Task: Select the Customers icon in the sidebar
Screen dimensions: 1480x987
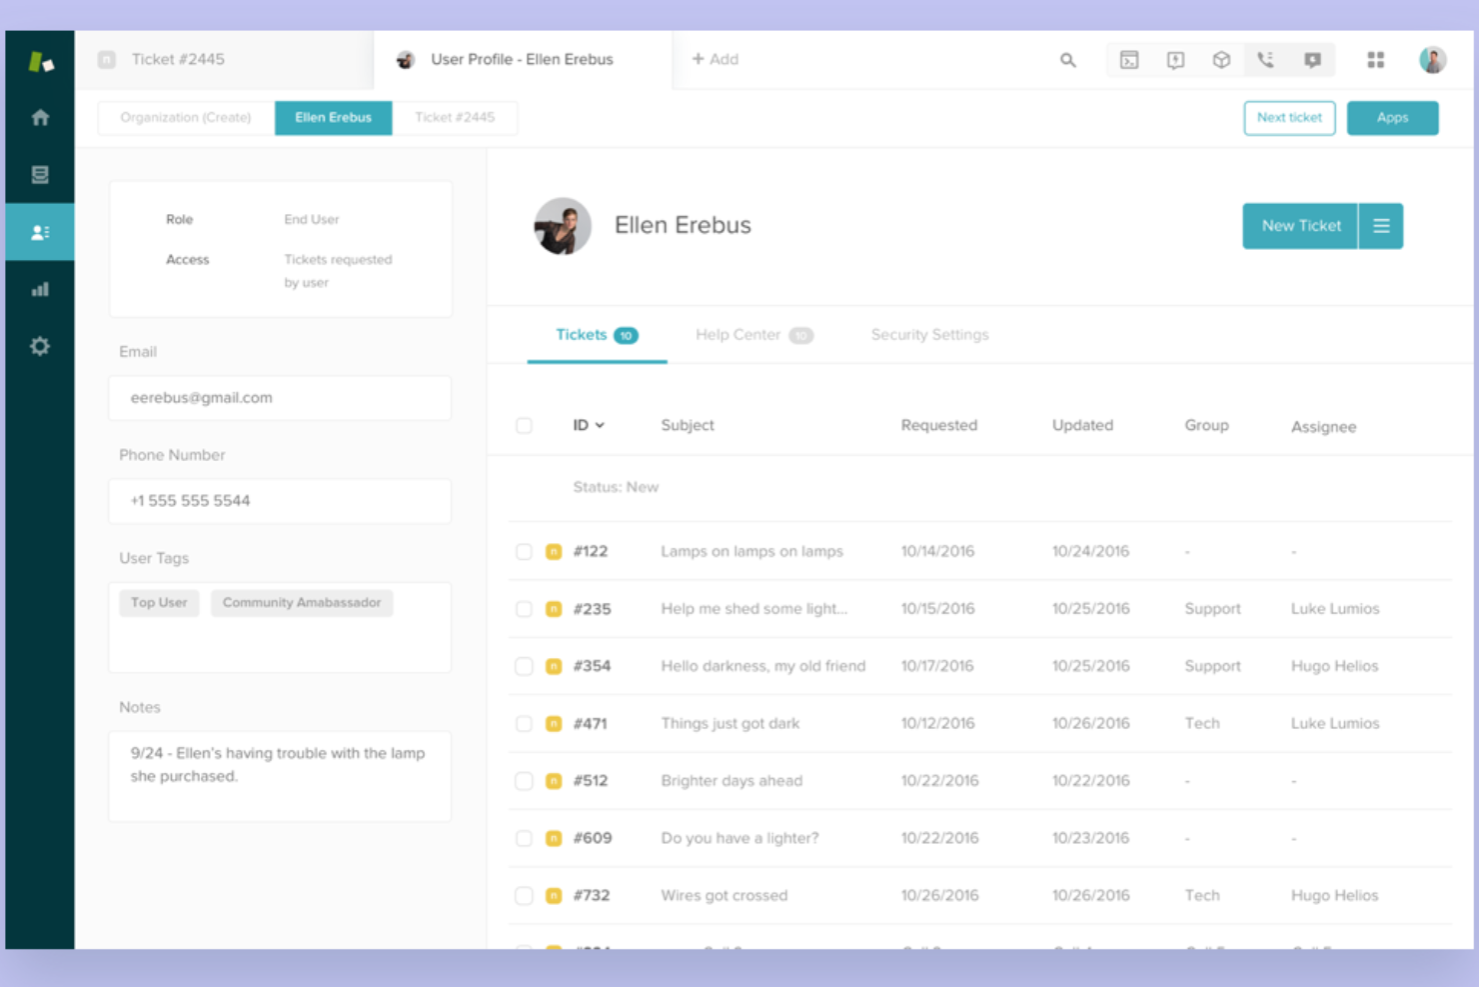Action: (x=40, y=231)
